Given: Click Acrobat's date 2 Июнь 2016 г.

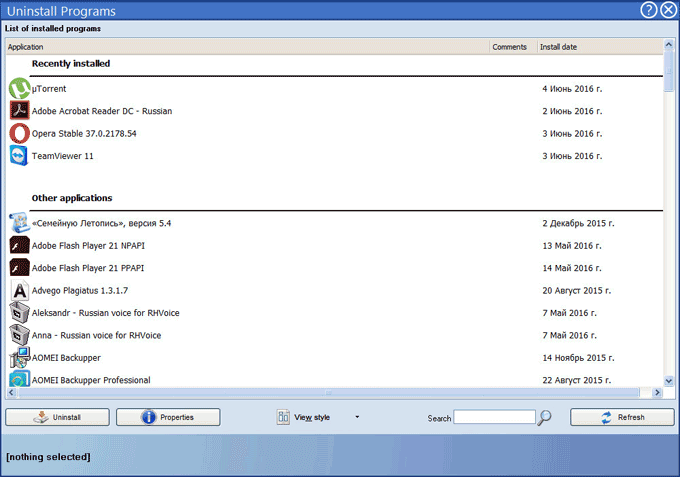Looking at the screenshot, I should pyautogui.click(x=572, y=111).
